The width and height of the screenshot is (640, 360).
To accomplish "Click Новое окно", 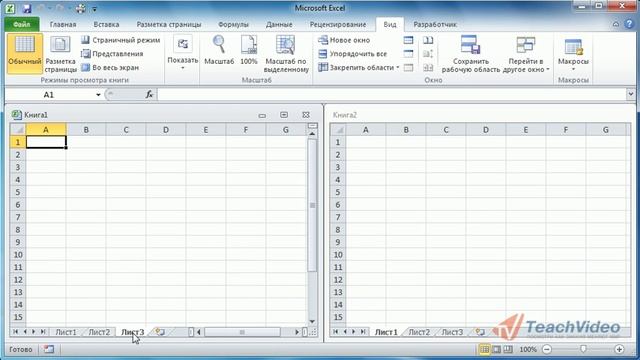I will pyautogui.click(x=344, y=40).
